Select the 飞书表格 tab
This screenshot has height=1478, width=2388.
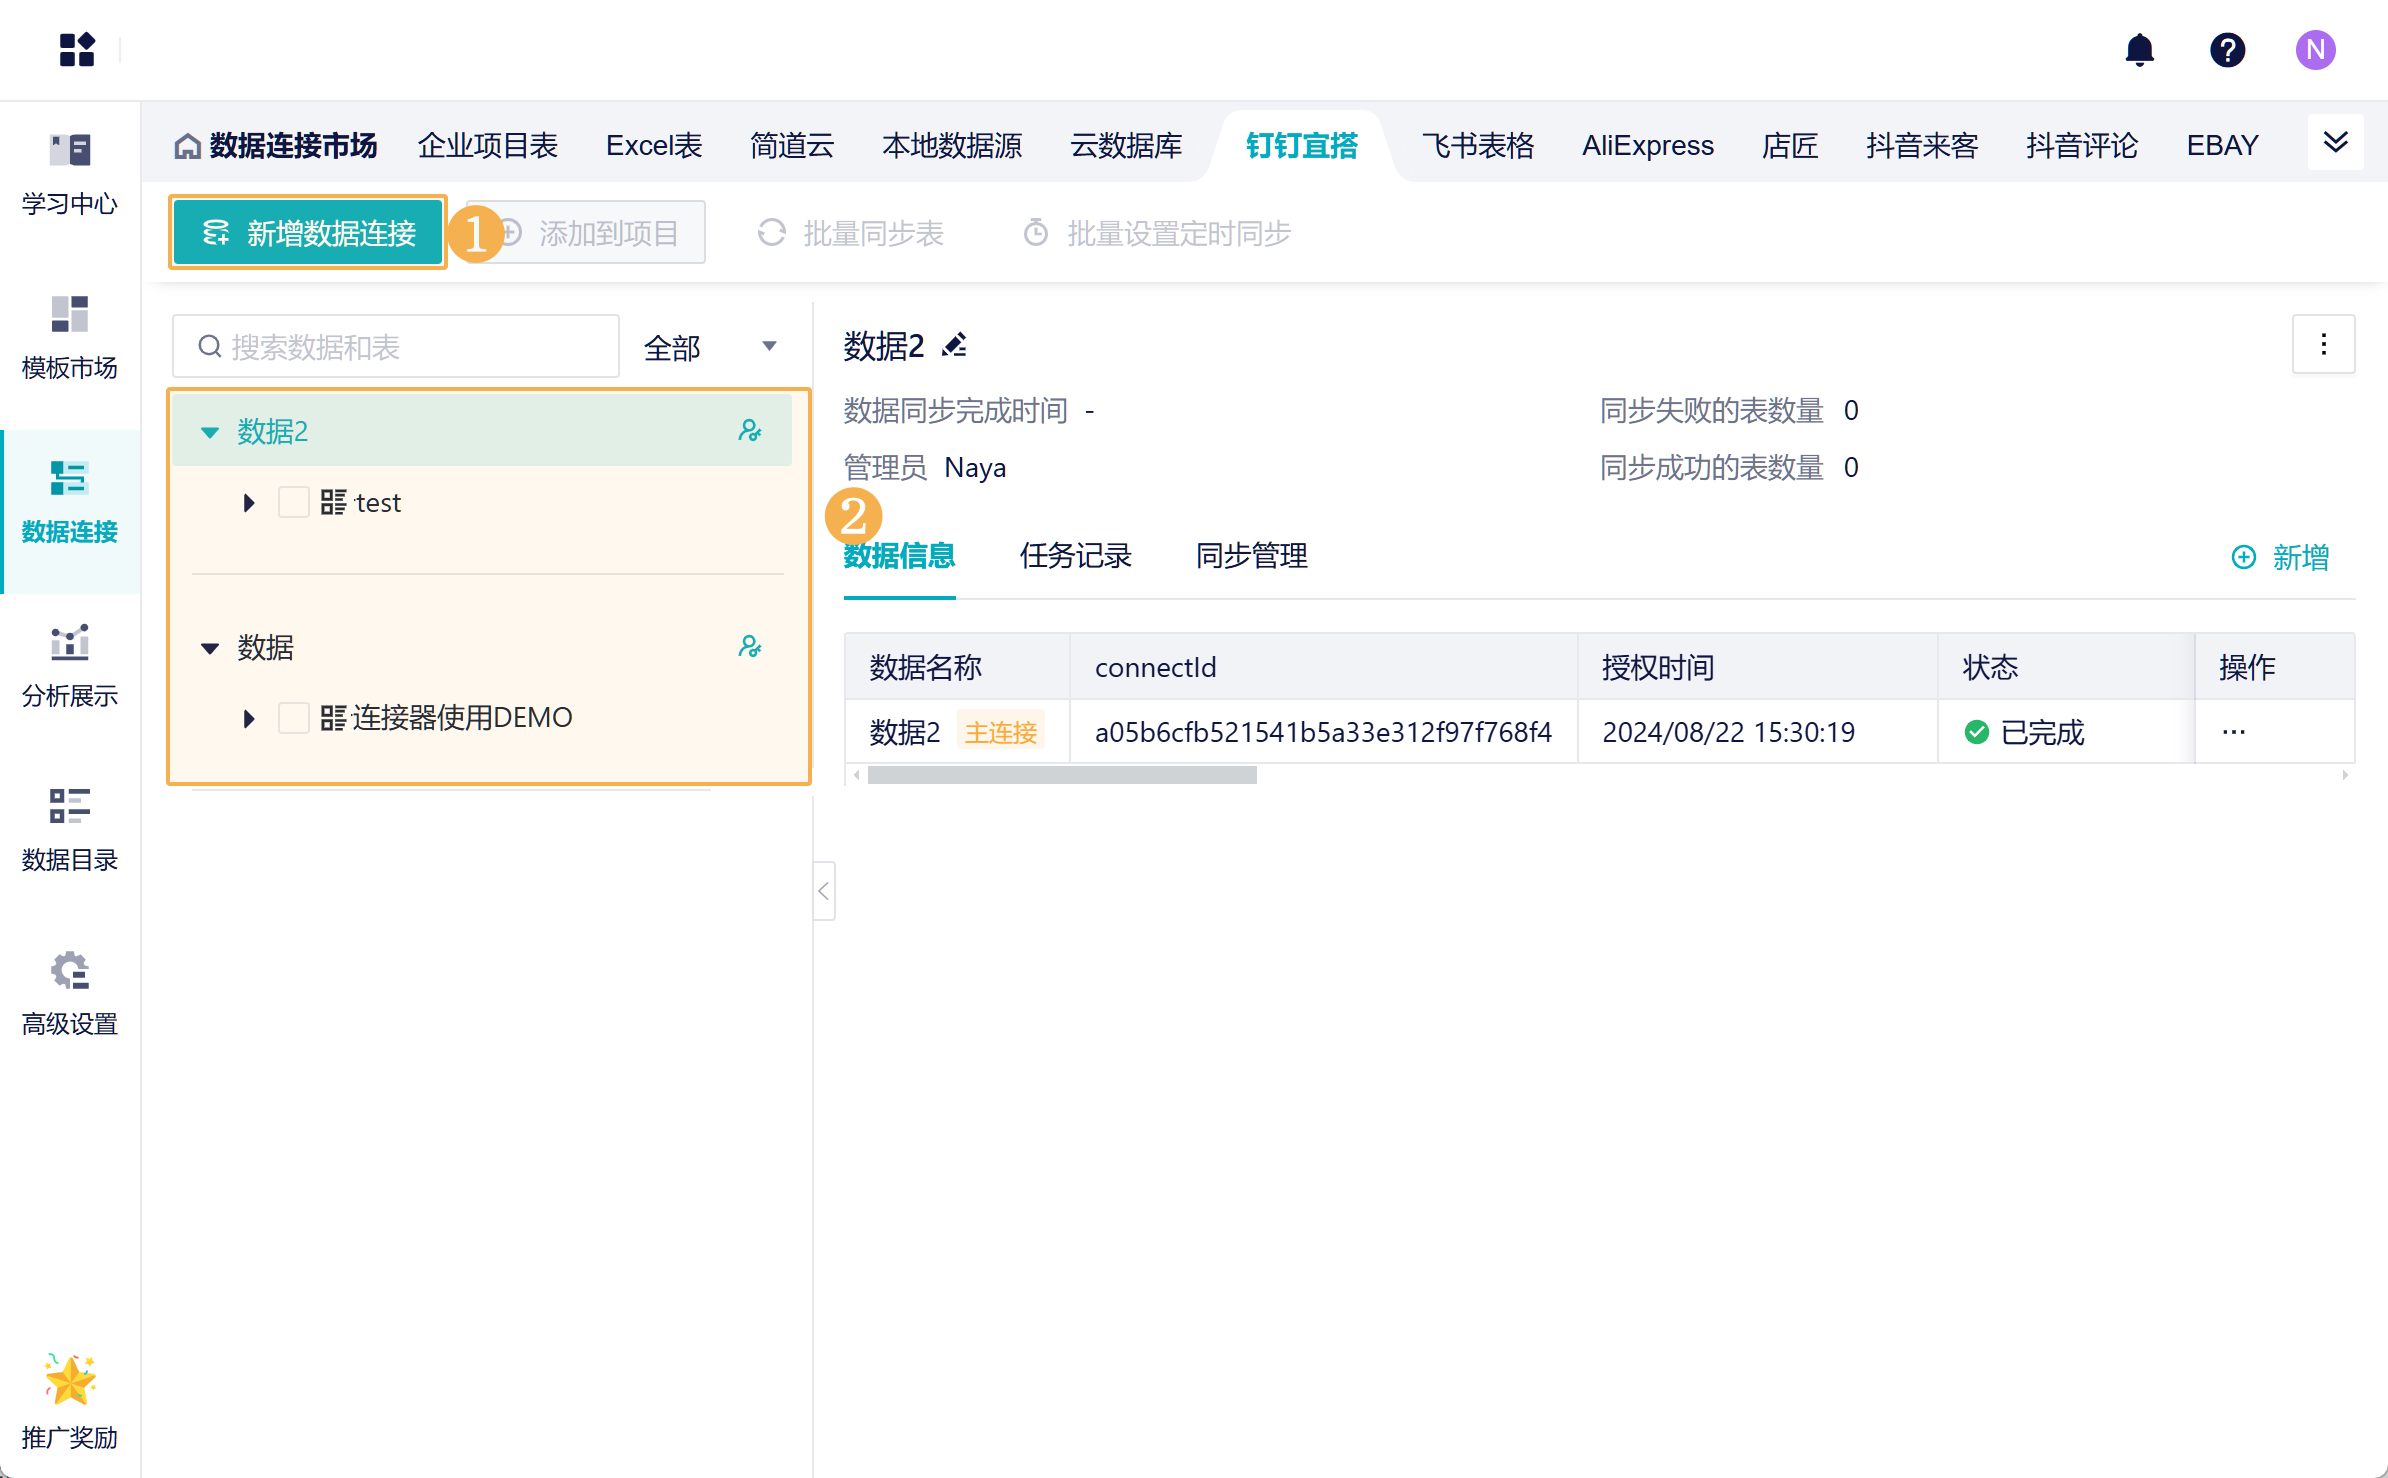[1477, 146]
